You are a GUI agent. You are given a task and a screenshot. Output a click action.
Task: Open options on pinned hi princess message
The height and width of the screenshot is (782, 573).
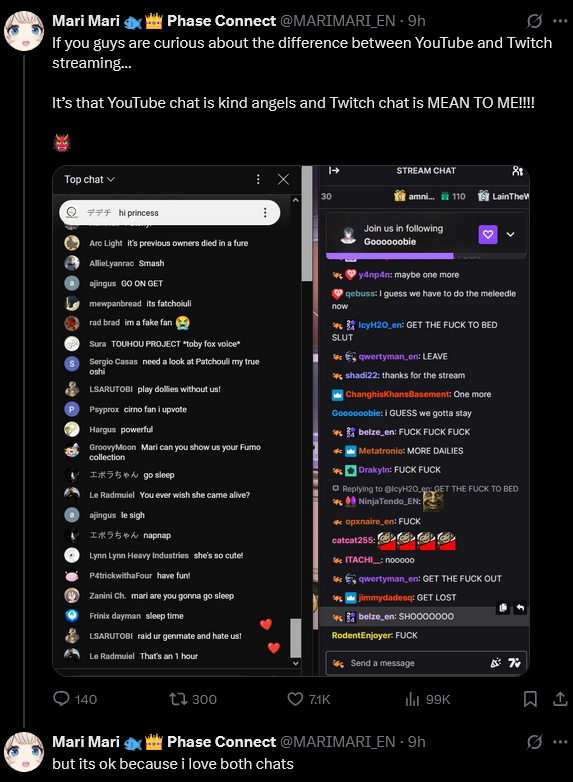[x=265, y=213]
